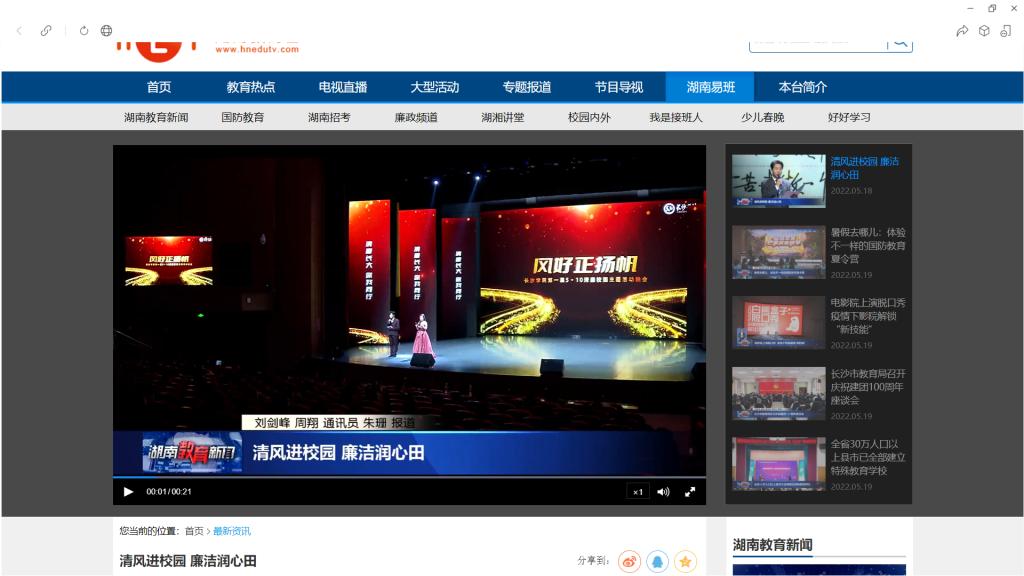Go to 湖南教育新闻 in the sub-navigation

point(156,117)
